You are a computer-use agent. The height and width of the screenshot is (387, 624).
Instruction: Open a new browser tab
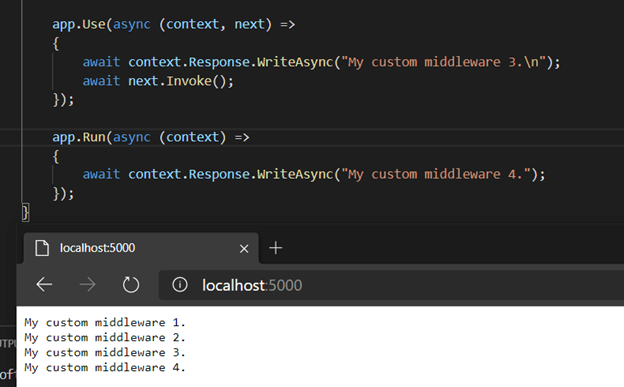click(x=276, y=248)
